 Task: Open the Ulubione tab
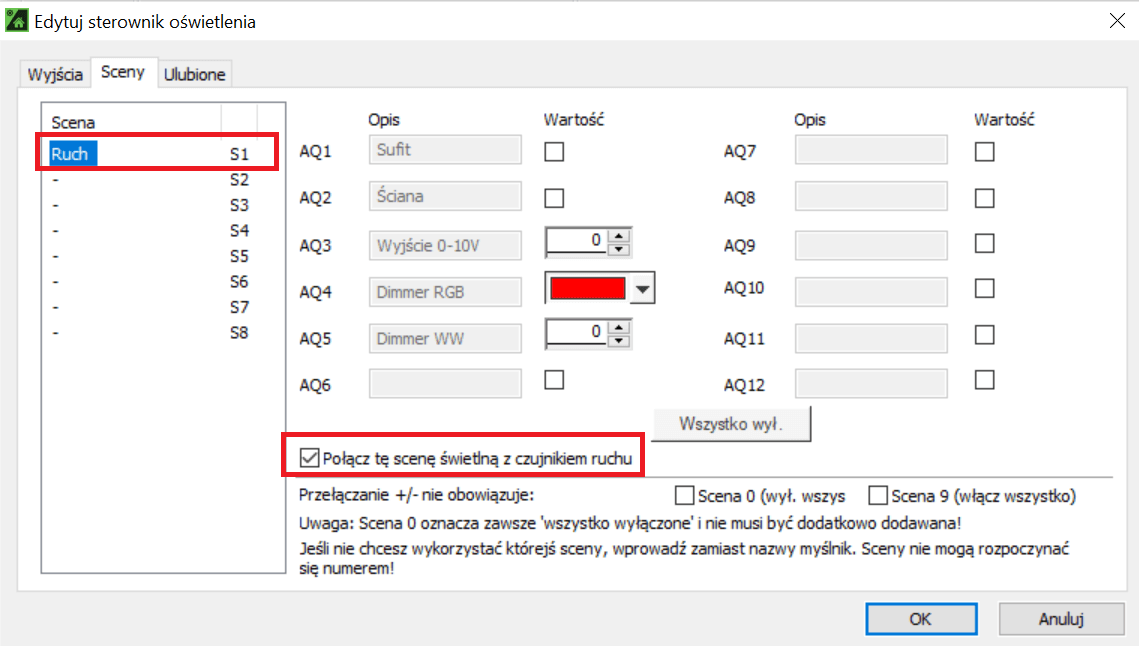195,74
